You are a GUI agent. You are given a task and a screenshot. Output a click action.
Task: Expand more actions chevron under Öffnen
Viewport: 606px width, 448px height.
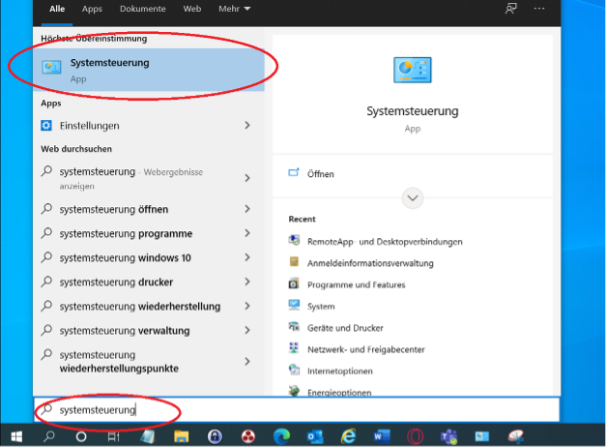(x=413, y=198)
